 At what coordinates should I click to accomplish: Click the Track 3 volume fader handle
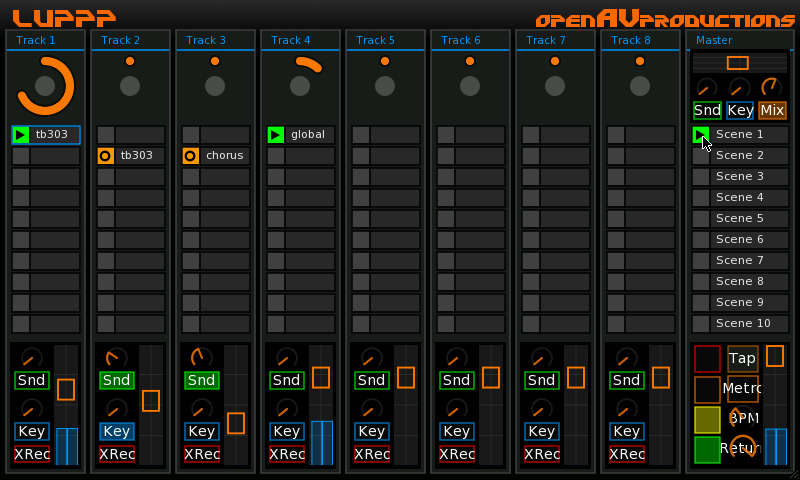(x=236, y=423)
